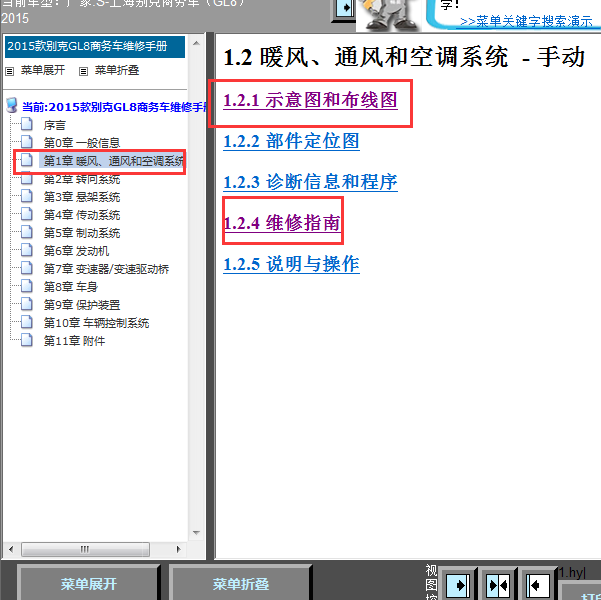This screenshot has height=600, width=601.
Task: Open the 序言 page icon
Action: point(27,124)
